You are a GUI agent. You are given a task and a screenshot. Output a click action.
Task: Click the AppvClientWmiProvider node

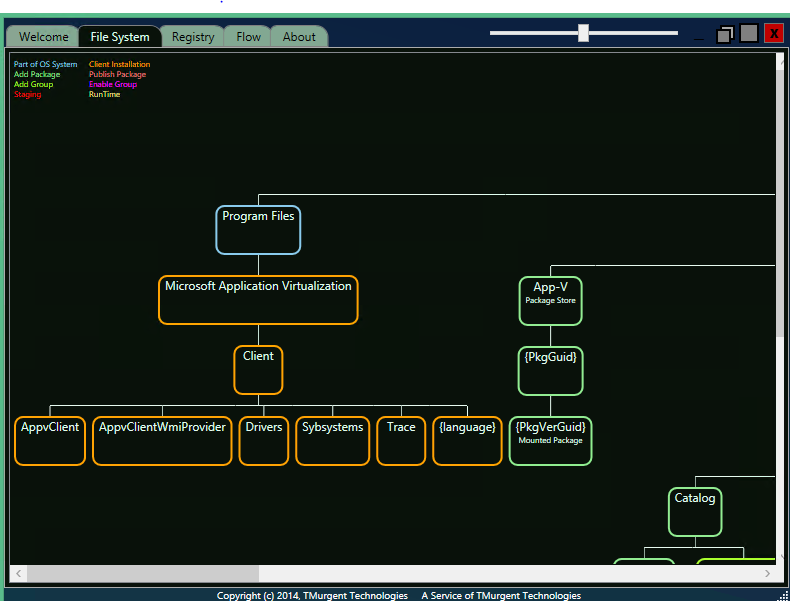[162, 440]
